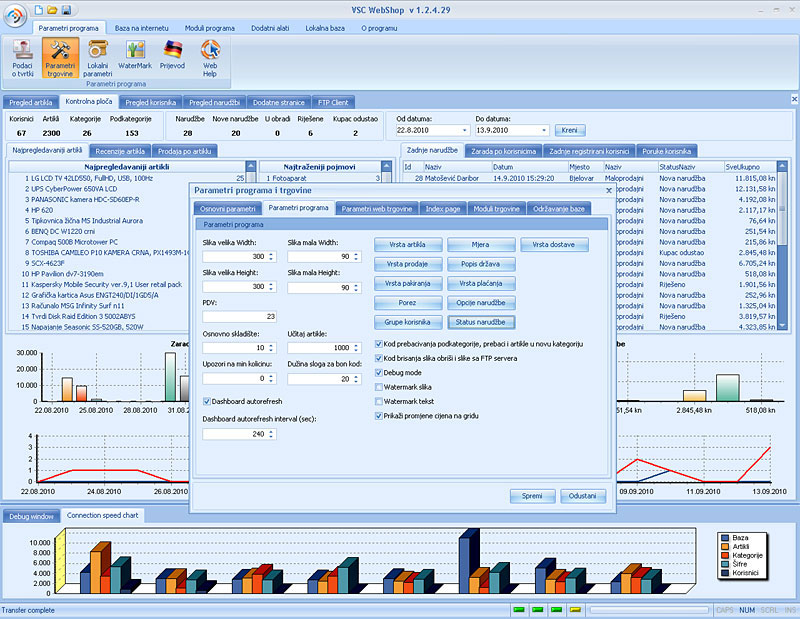Click Baza blue legend swatch
The width and height of the screenshot is (800, 619).
(x=725, y=538)
